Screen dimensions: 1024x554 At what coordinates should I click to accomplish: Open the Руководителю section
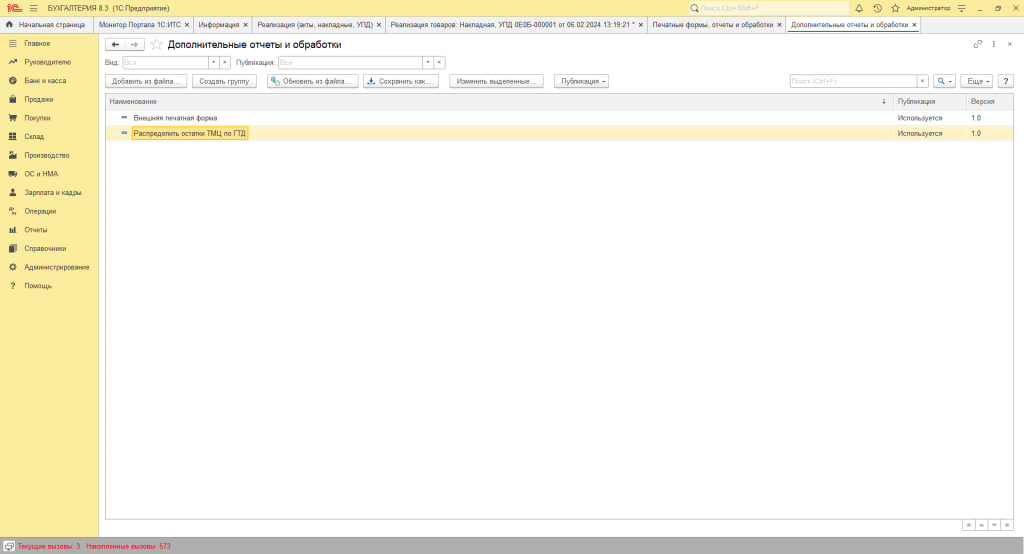(x=49, y=62)
